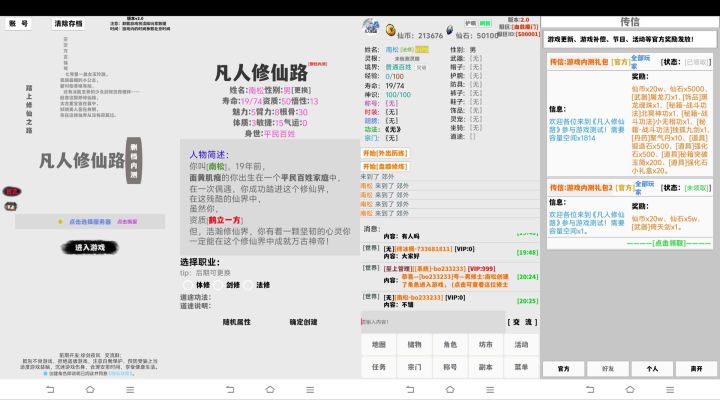Tap home icon under the main game screen
This screenshot has width=720, height=400.
450,389
